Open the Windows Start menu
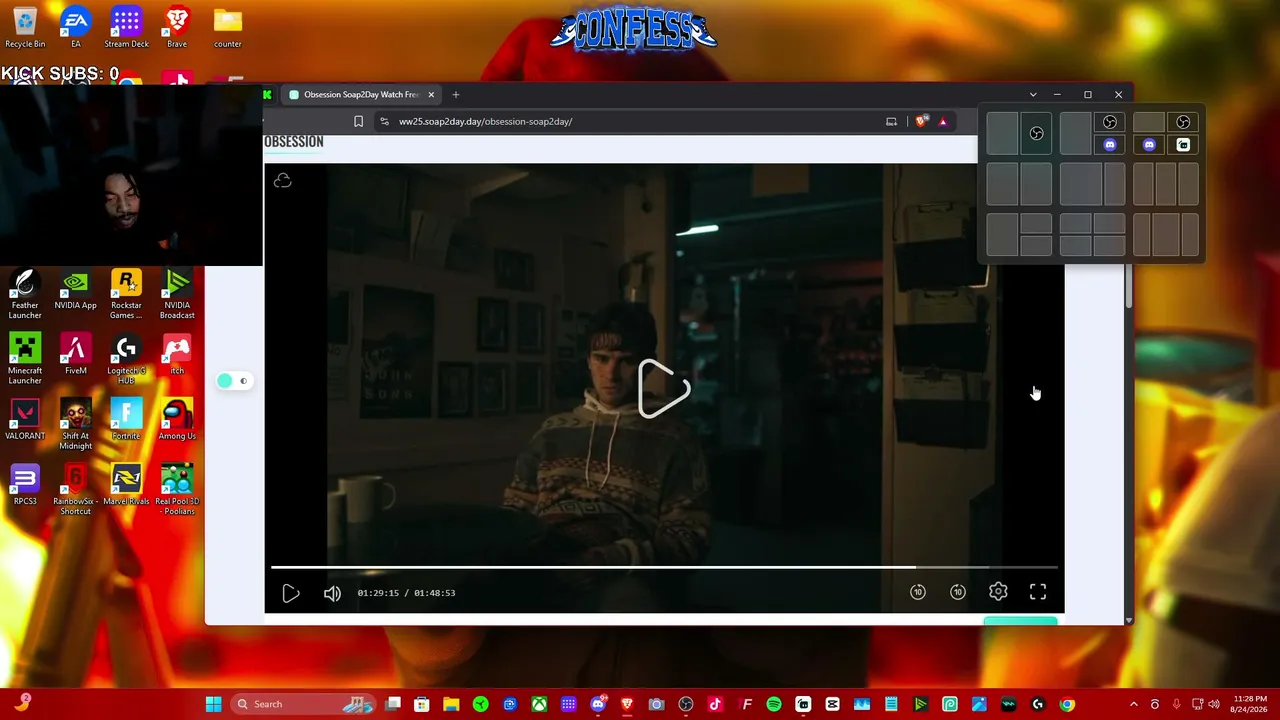Screen dimensions: 1280x720 pos(213,704)
